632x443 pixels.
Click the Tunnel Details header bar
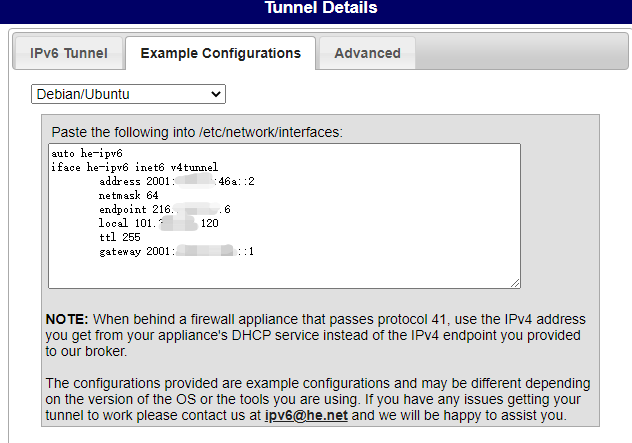pyautogui.click(x=316, y=10)
